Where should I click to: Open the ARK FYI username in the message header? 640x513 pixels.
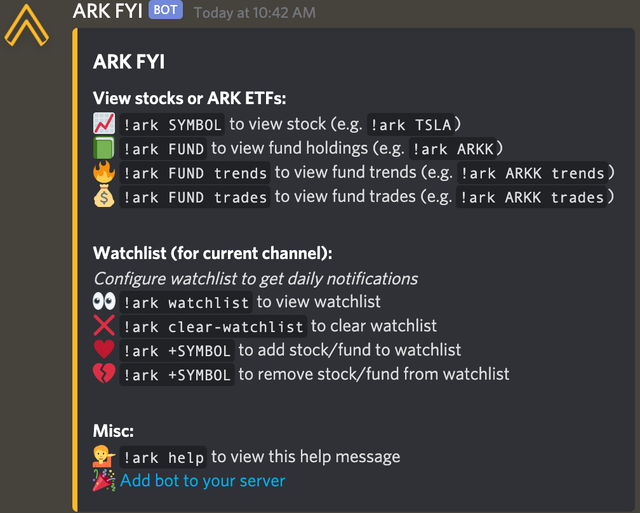[x=107, y=12]
